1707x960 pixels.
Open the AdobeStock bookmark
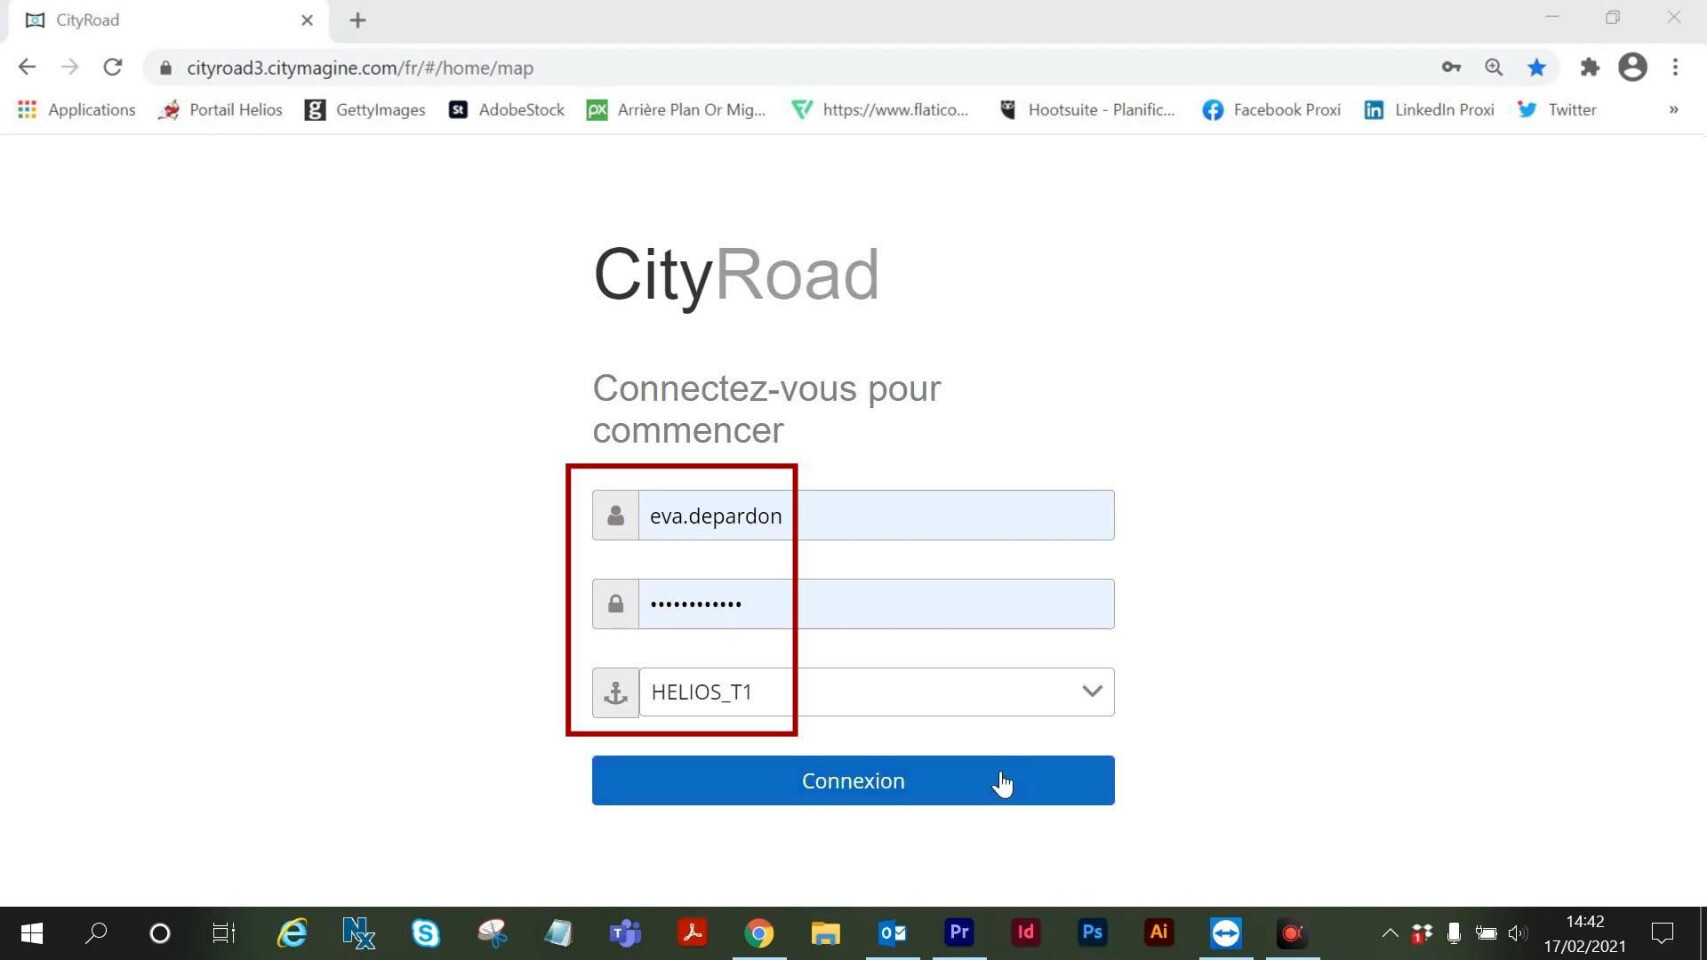coord(507,110)
